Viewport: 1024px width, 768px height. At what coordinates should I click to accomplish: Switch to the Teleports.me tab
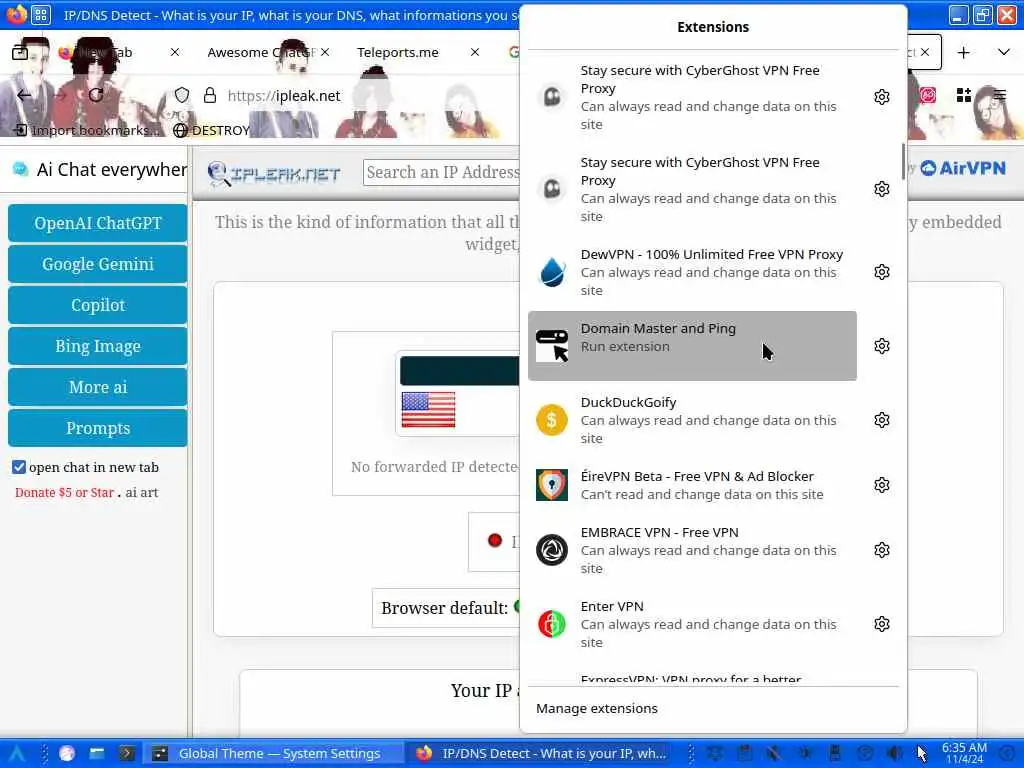[x=398, y=52]
